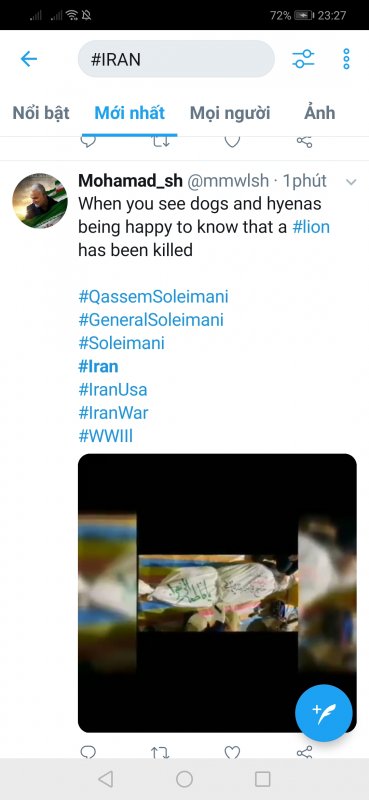Open the three-dot overflow menu
The height and width of the screenshot is (800, 369).
click(347, 59)
